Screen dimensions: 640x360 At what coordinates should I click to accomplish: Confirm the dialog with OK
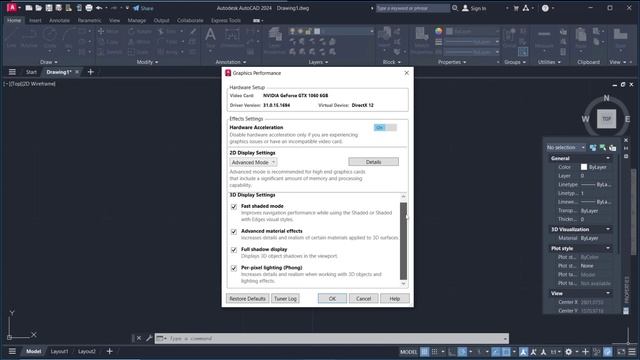coord(332,299)
